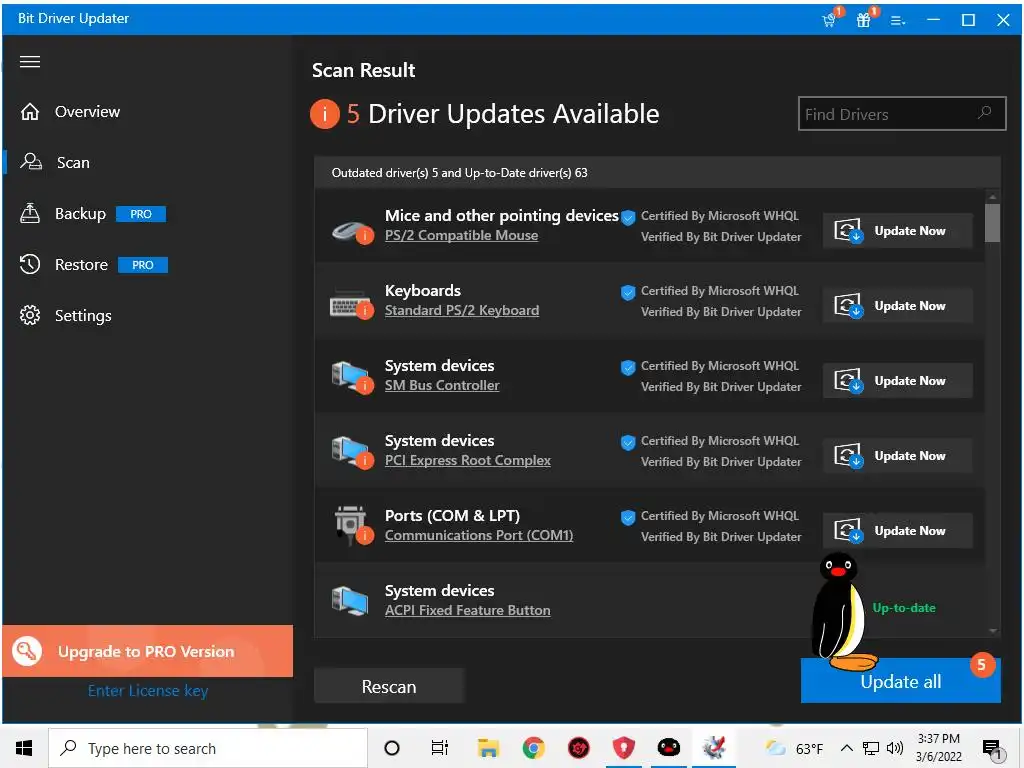Click the search magnifier in Find Drivers

pyautogui.click(x=984, y=113)
